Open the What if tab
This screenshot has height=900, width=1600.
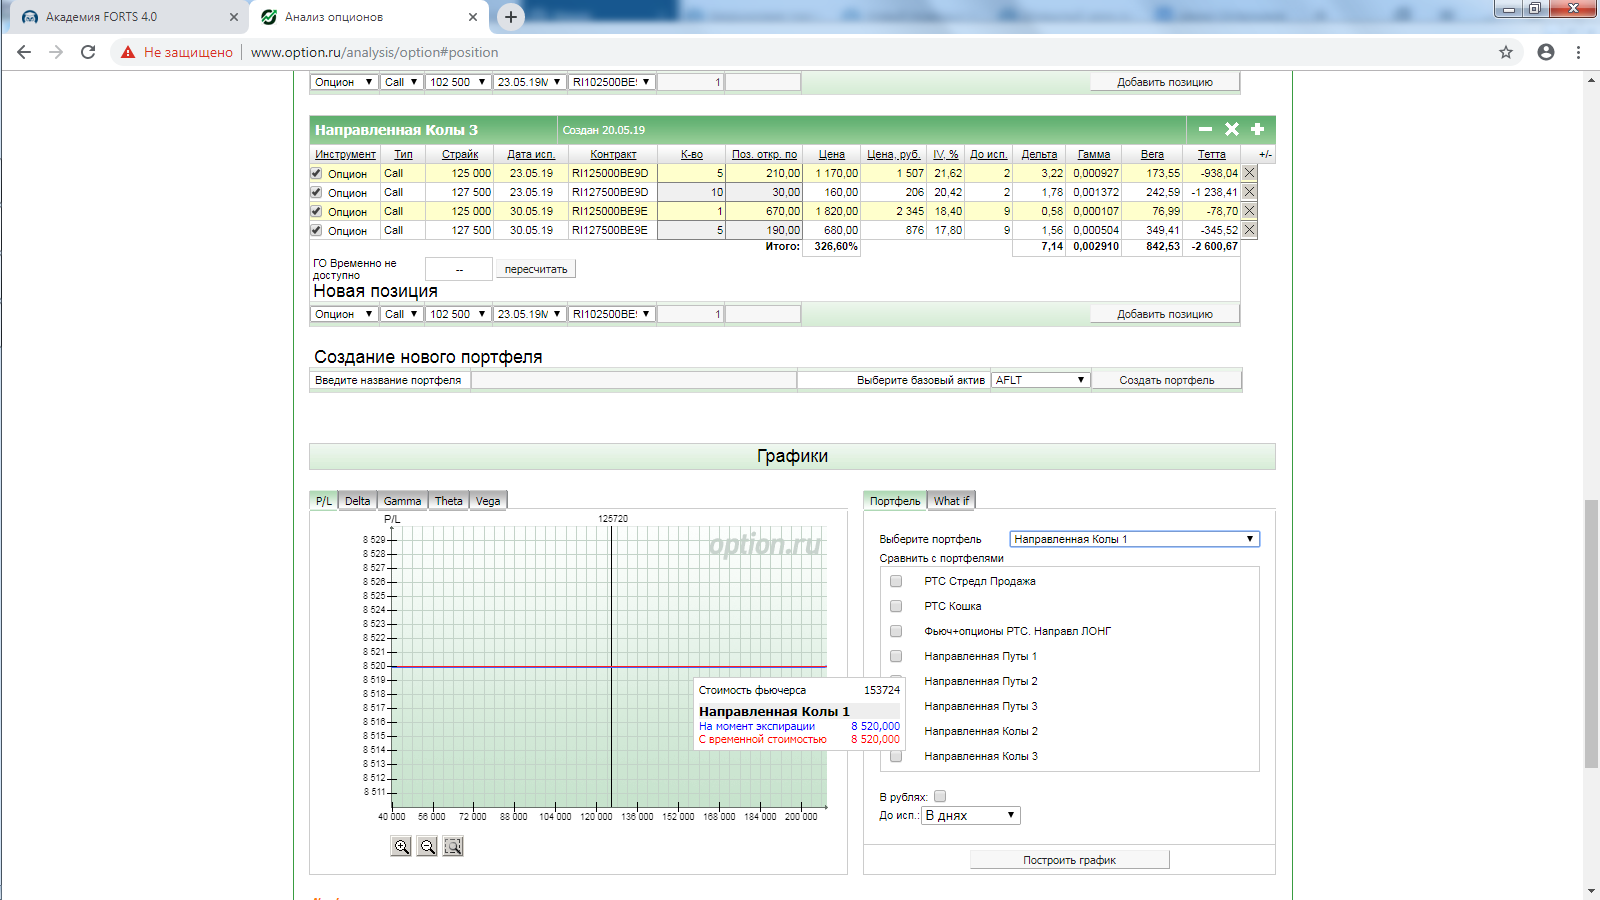[x=951, y=501]
